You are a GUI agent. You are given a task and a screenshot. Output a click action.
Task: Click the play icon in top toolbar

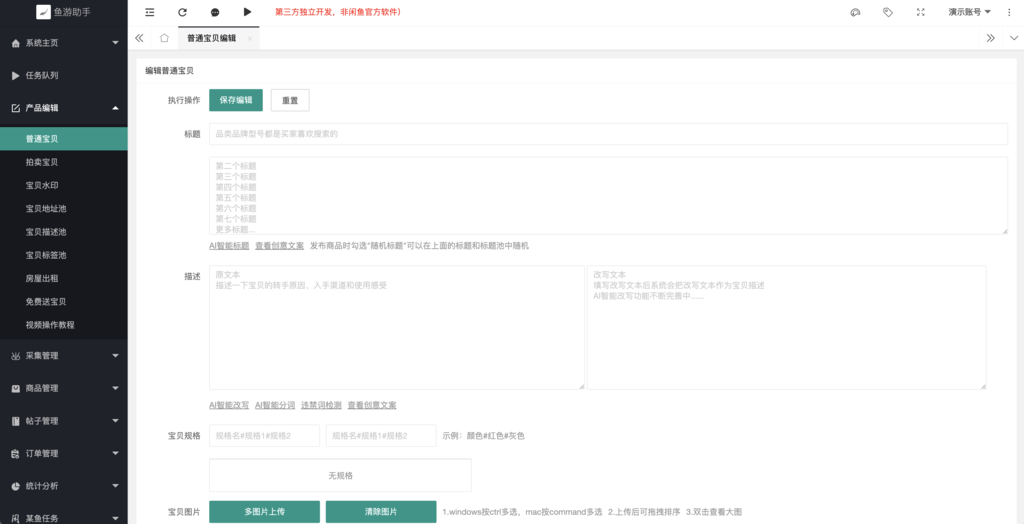click(x=248, y=12)
